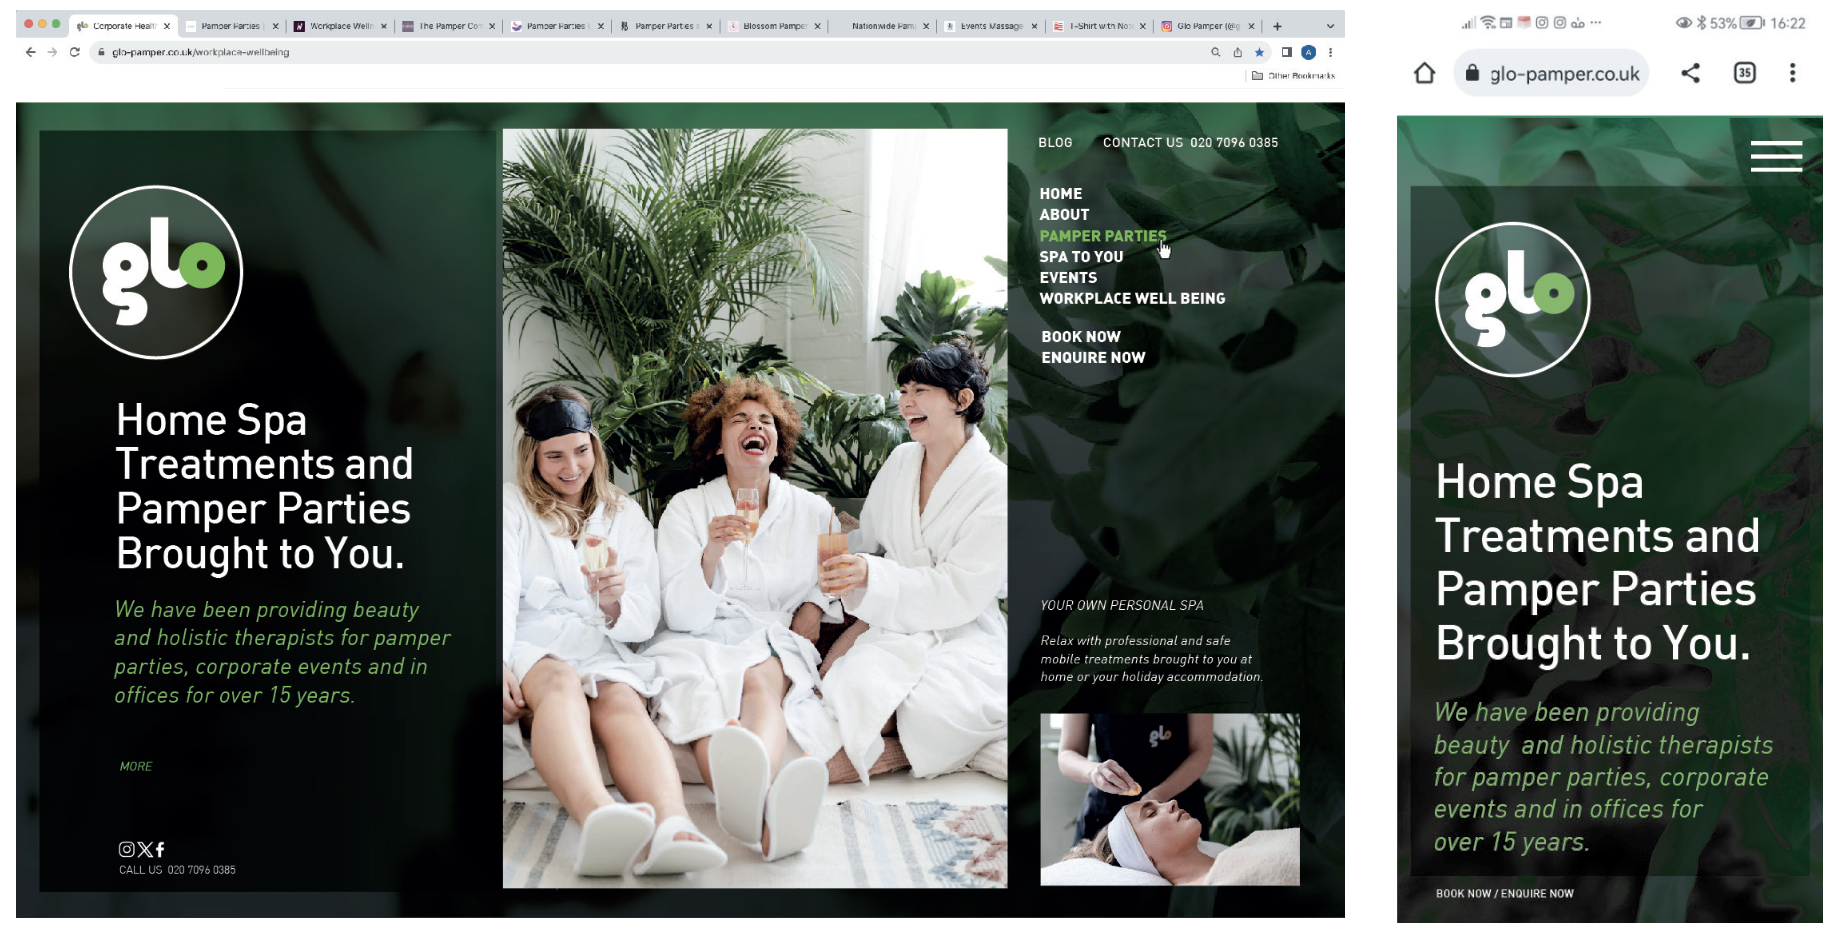Open SPA TO YOU in the site menu
The image size is (1834, 936).
pyautogui.click(x=1081, y=257)
